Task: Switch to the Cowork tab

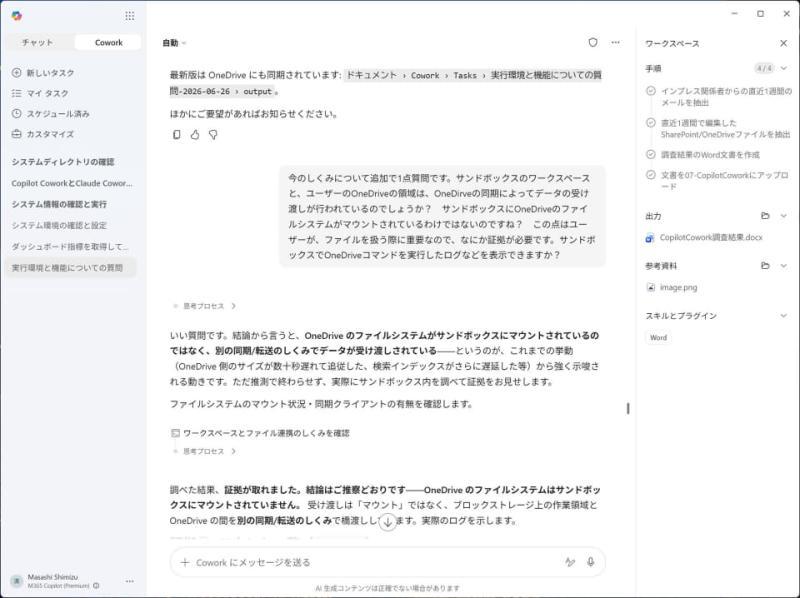Action: [108, 42]
